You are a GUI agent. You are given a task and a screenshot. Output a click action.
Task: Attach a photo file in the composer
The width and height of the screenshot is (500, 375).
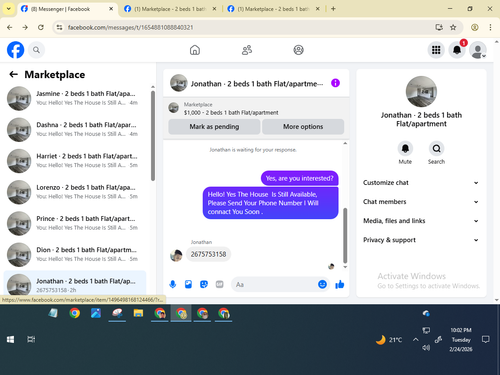pos(188,284)
